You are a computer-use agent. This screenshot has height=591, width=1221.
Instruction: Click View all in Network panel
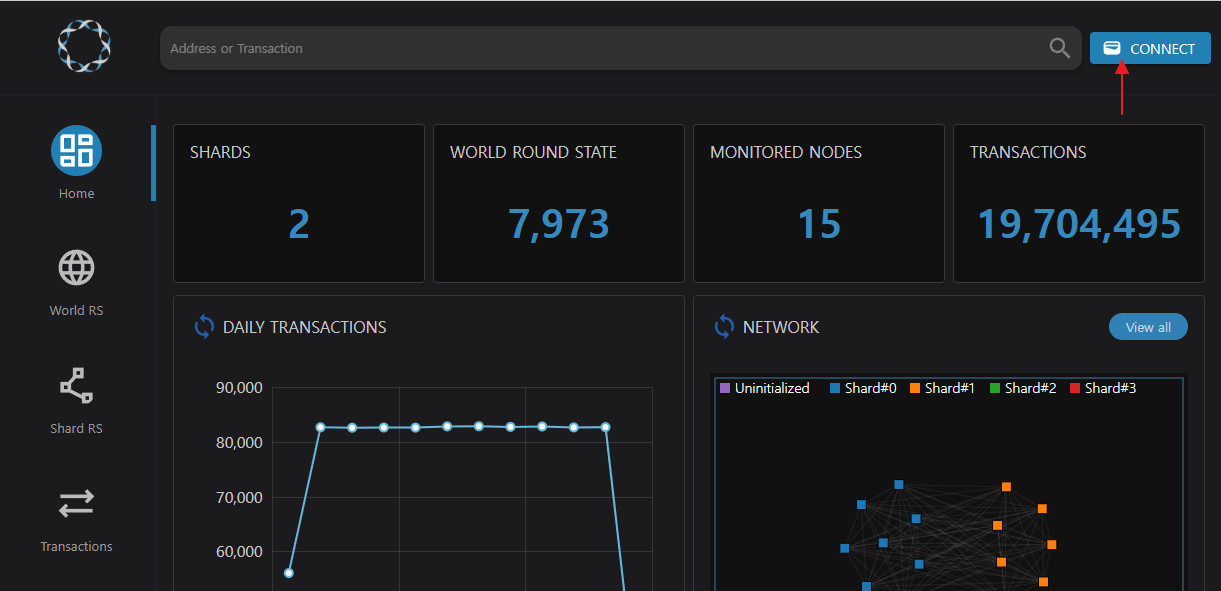1147,327
